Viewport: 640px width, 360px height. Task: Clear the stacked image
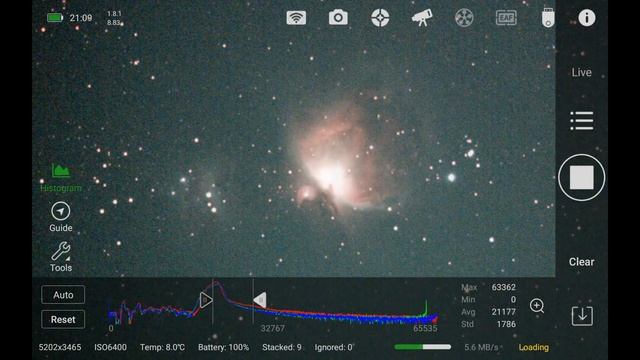582,262
